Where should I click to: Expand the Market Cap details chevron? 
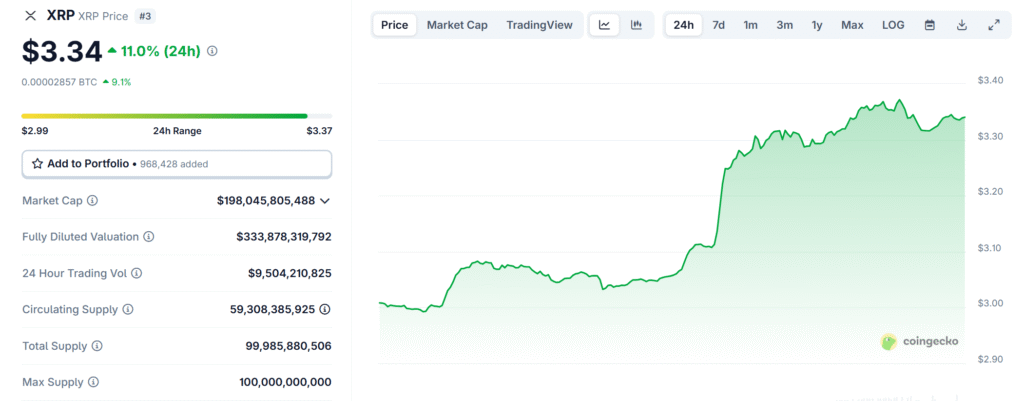(325, 201)
